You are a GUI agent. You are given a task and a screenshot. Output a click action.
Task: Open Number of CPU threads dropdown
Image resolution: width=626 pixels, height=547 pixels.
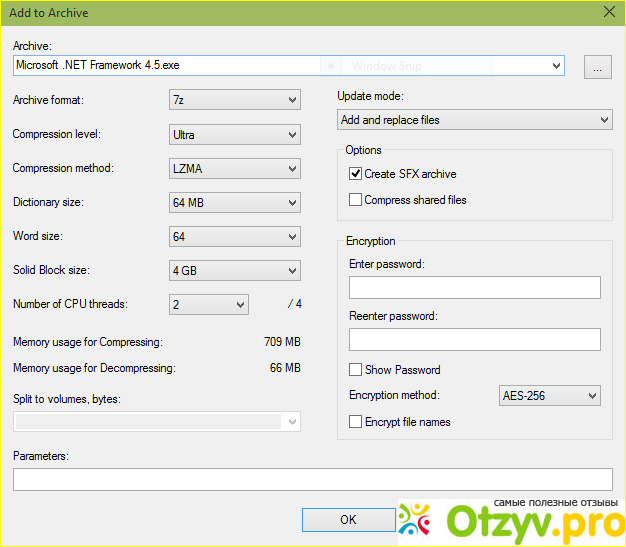click(x=209, y=304)
